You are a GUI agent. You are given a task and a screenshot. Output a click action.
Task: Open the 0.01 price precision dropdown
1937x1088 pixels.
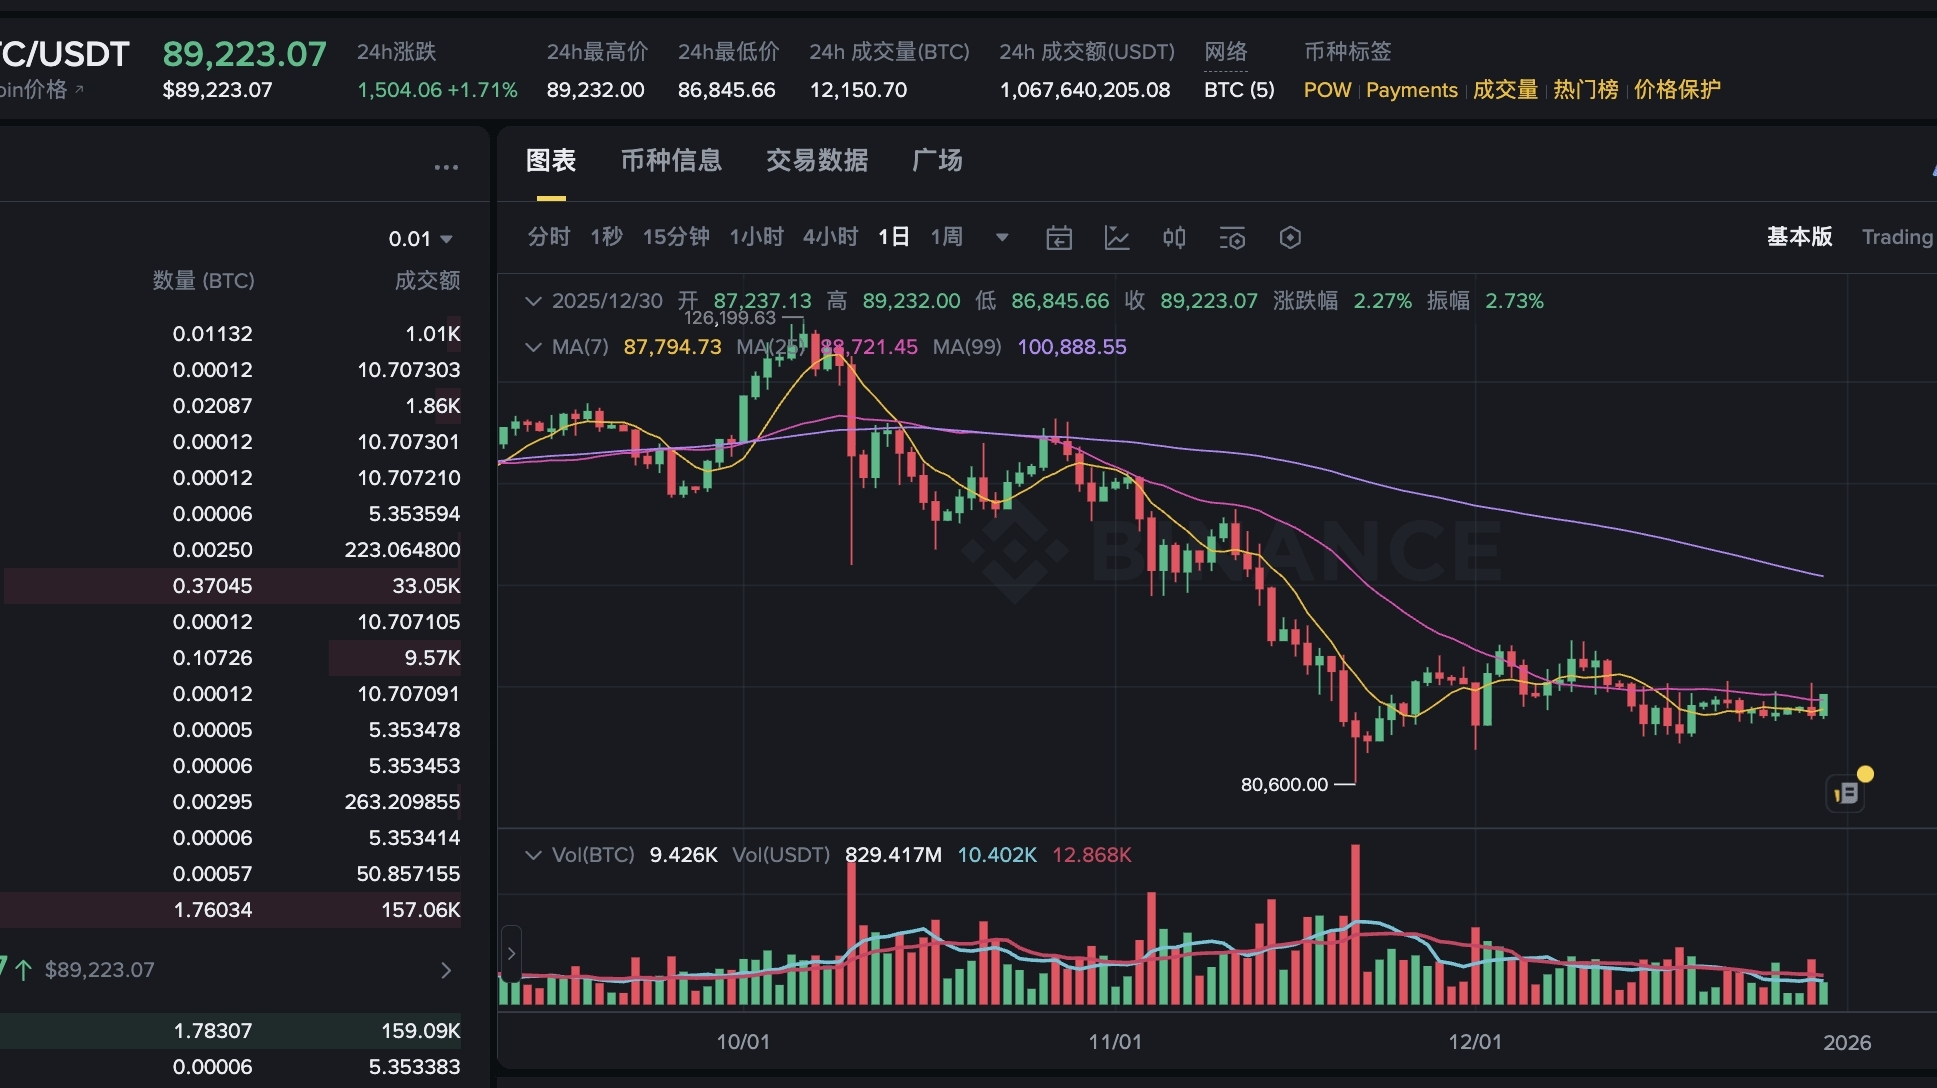(420, 239)
